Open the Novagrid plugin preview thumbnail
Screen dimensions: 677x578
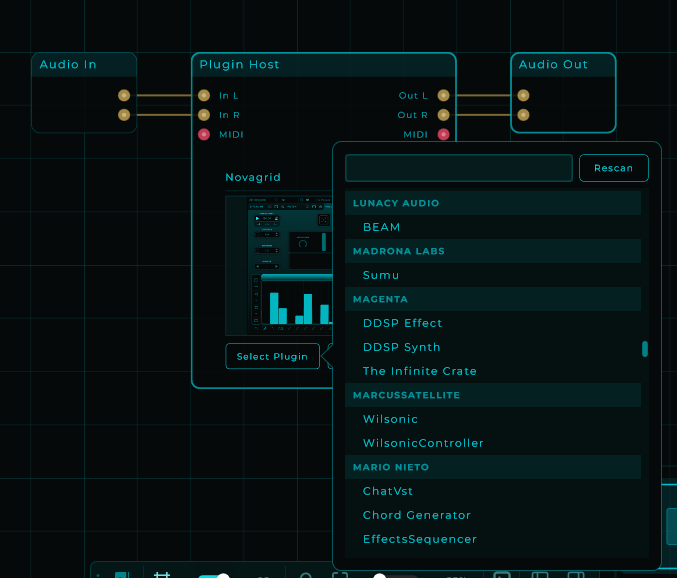[279, 265]
